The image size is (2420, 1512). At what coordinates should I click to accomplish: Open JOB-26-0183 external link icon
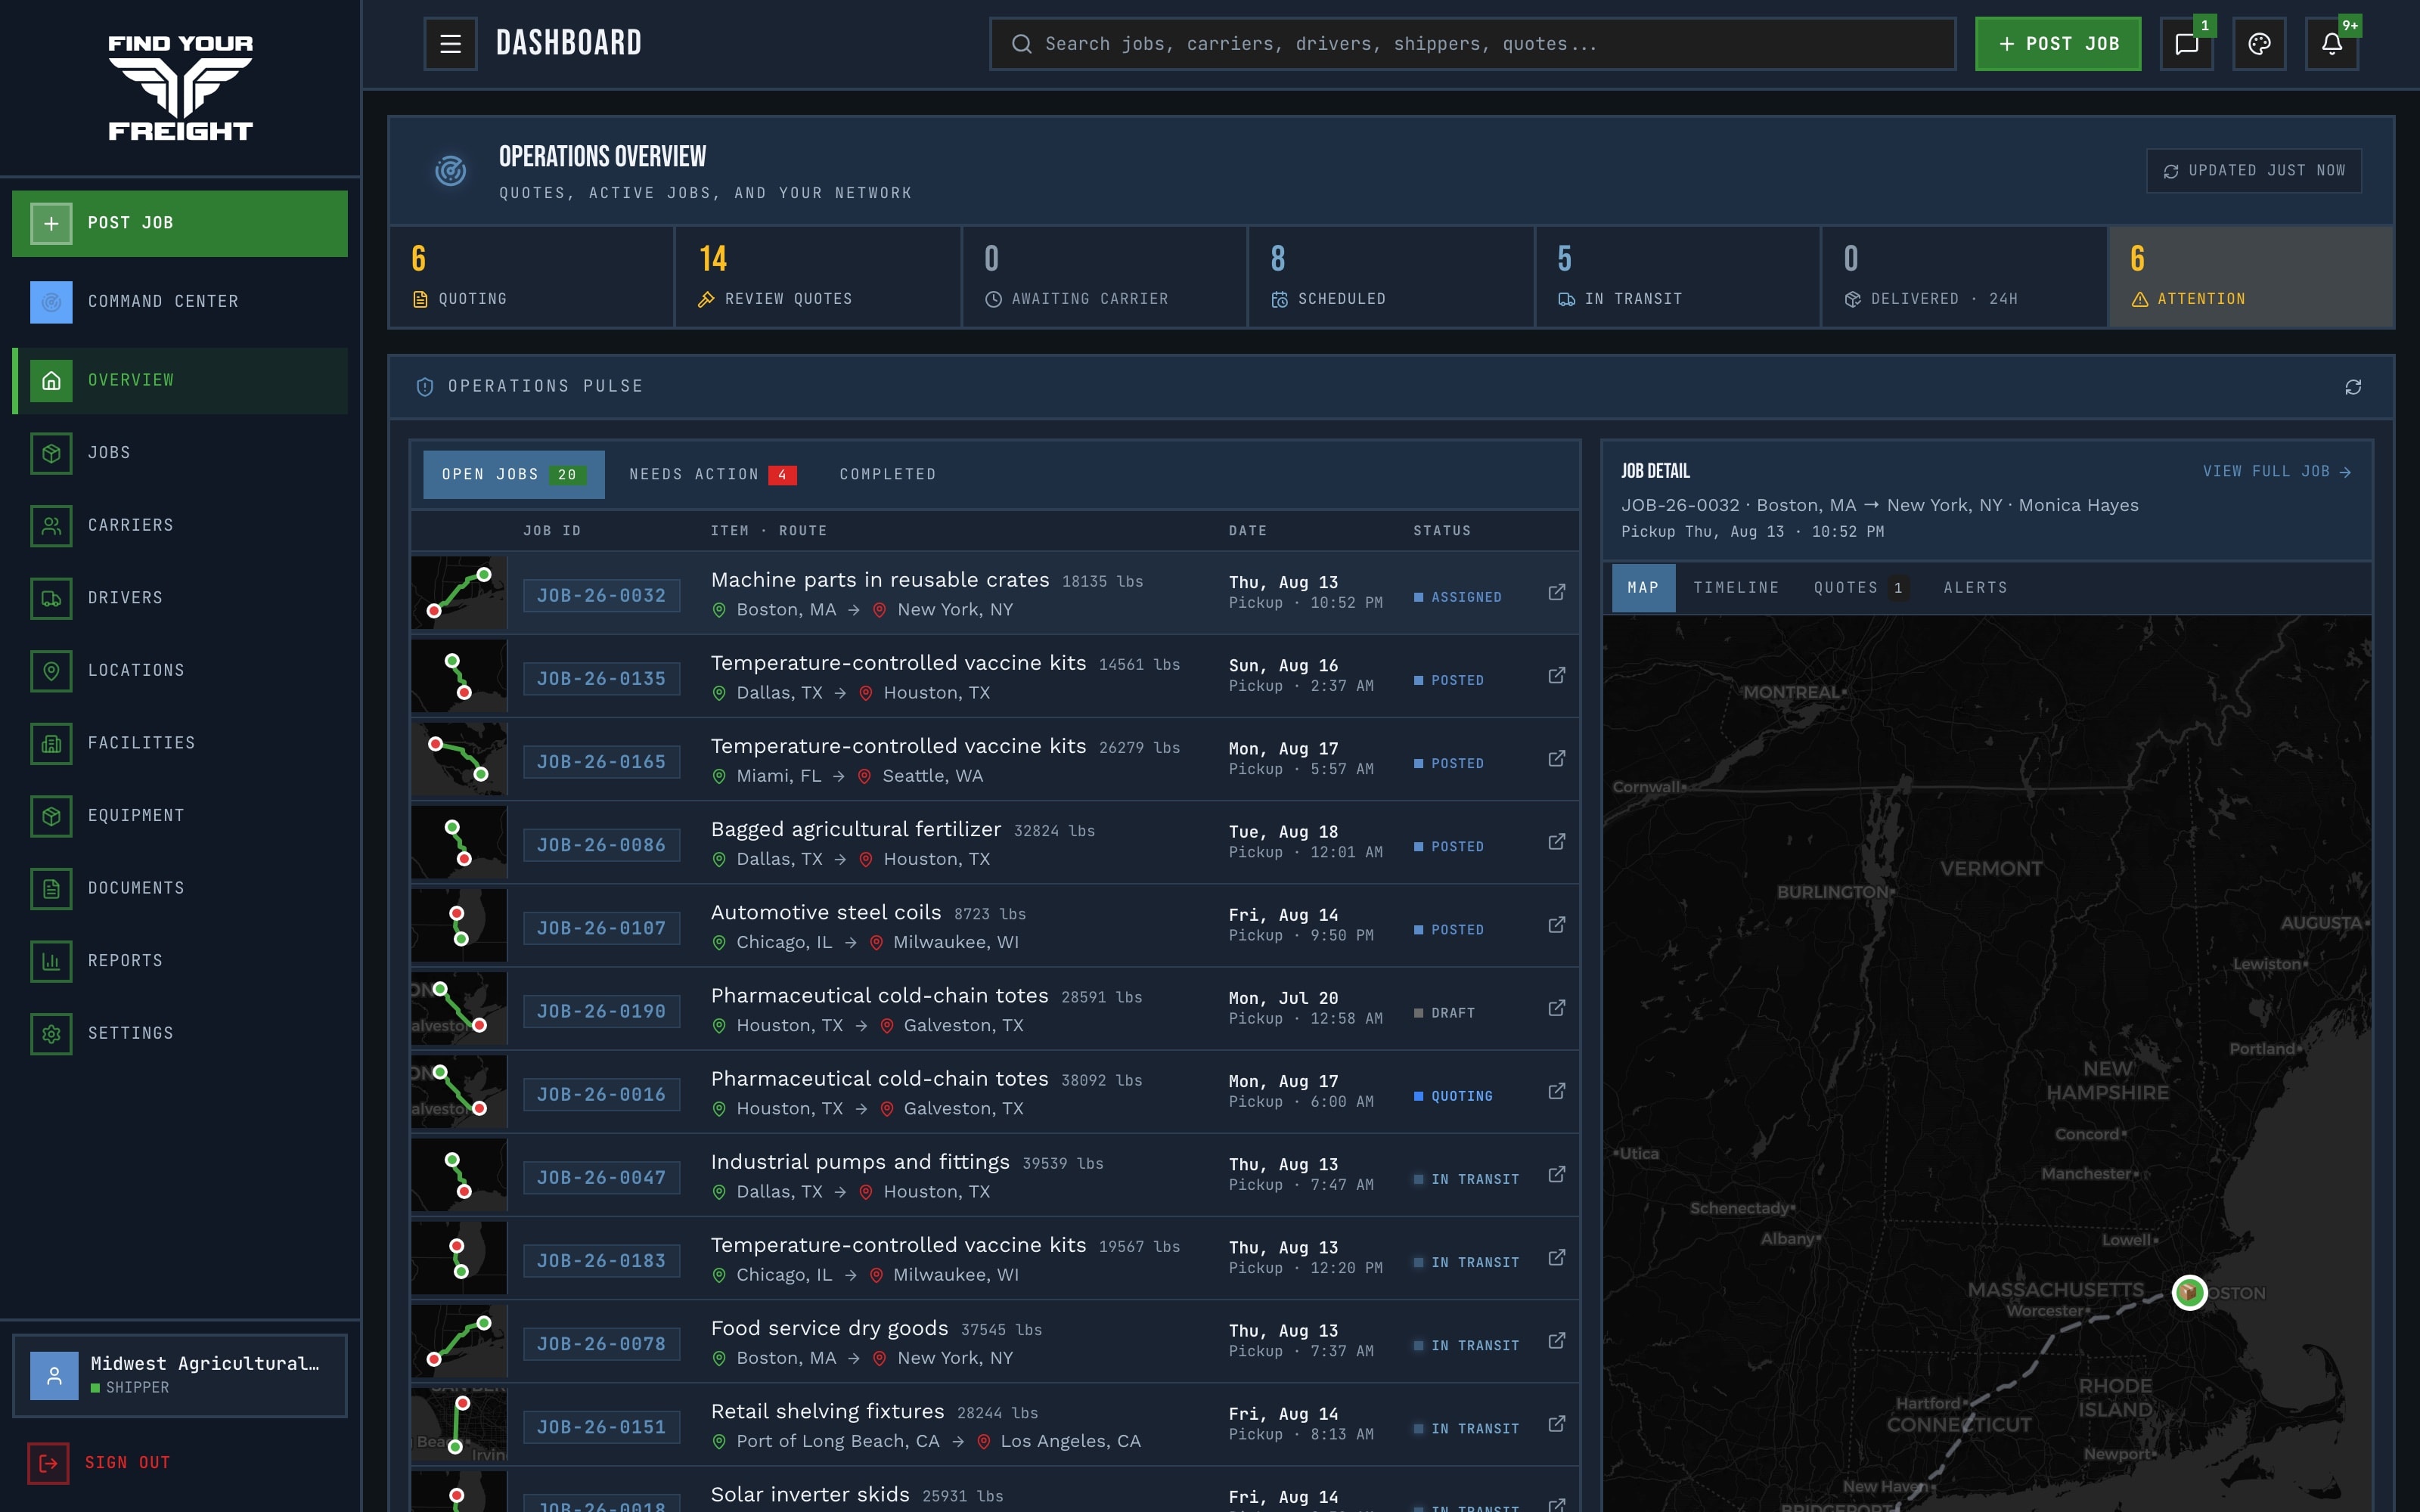(x=1556, y=1257)
